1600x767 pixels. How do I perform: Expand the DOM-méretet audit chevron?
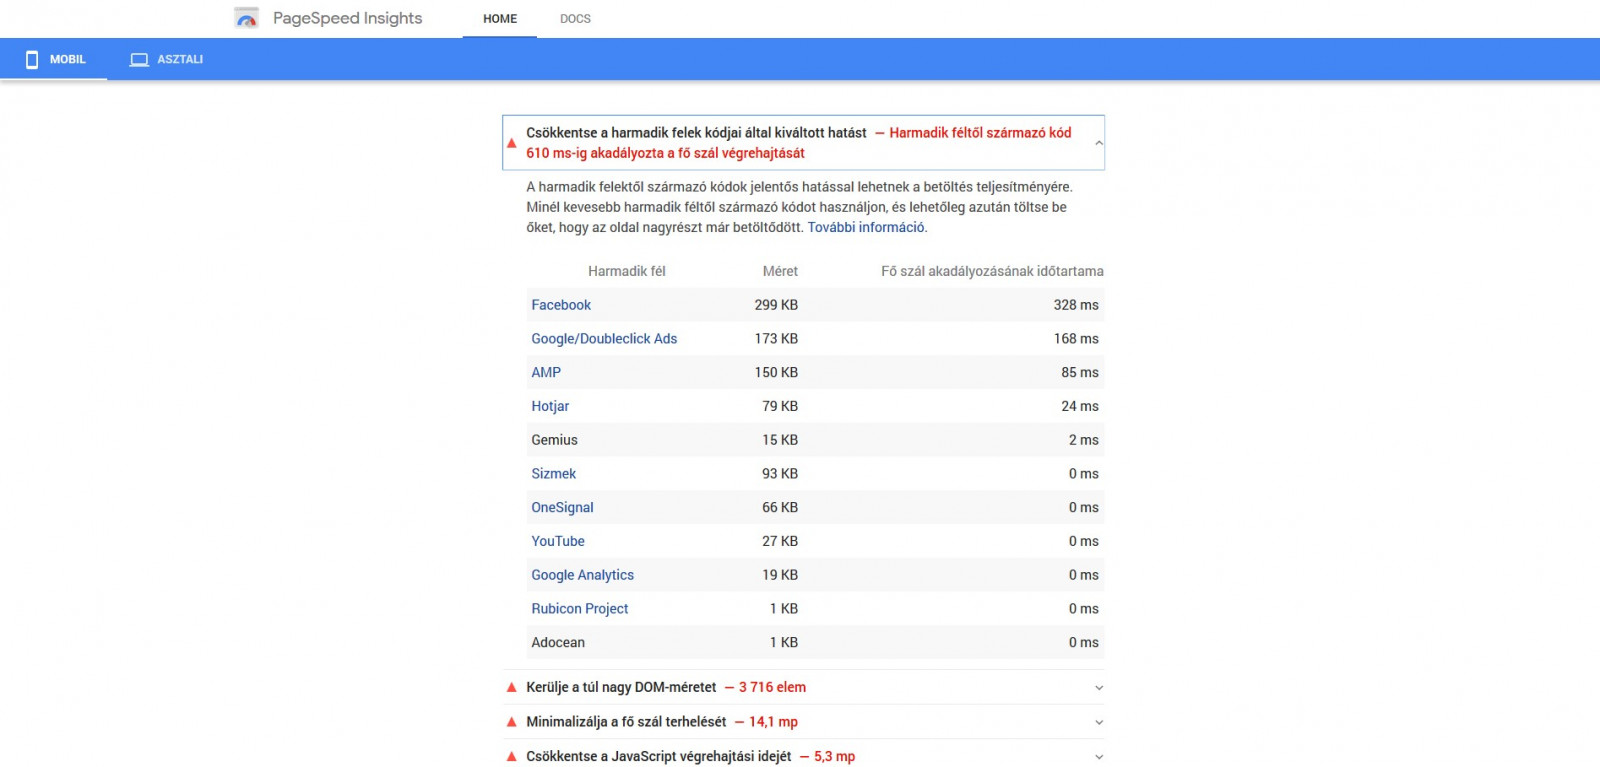coord(1099,688)
